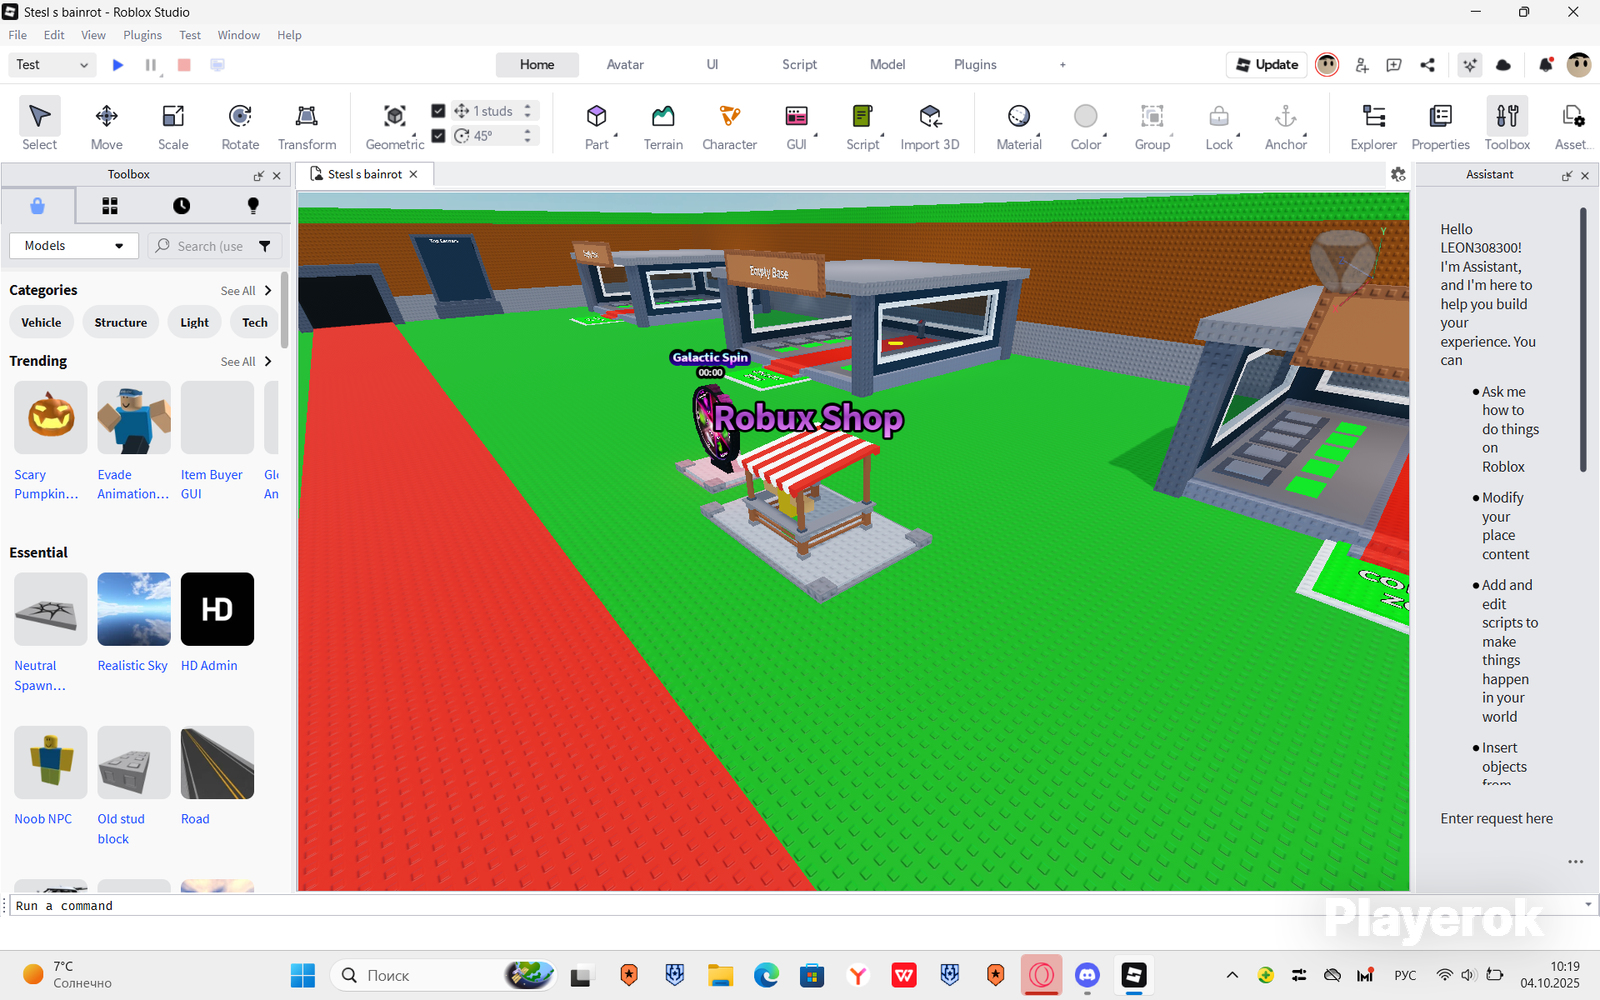The image size is (1600, 1000).
Task: Filter by Vehicle category
Action: coord(41,323)
